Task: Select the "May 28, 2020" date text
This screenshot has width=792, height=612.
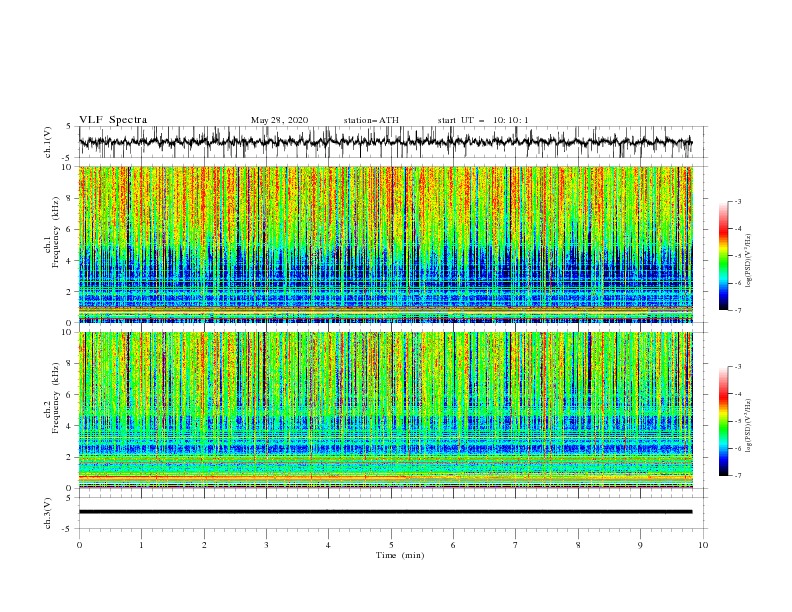Action: tap(279, 120)
